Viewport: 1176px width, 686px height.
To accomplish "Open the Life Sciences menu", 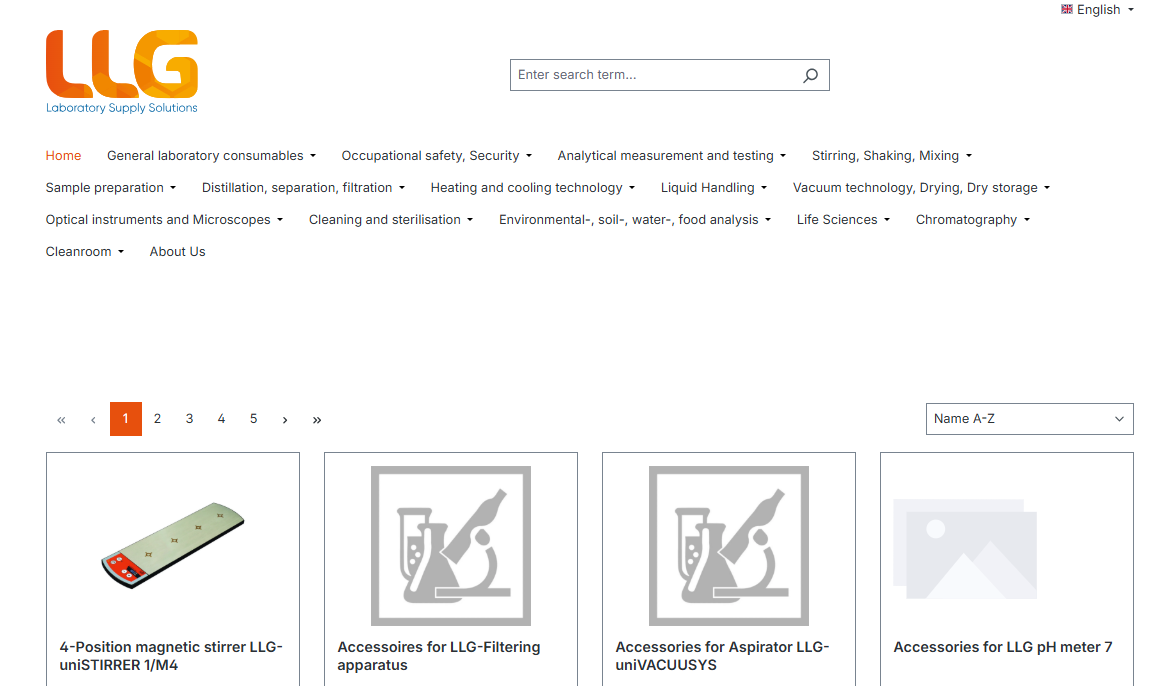I will [843, 220].
